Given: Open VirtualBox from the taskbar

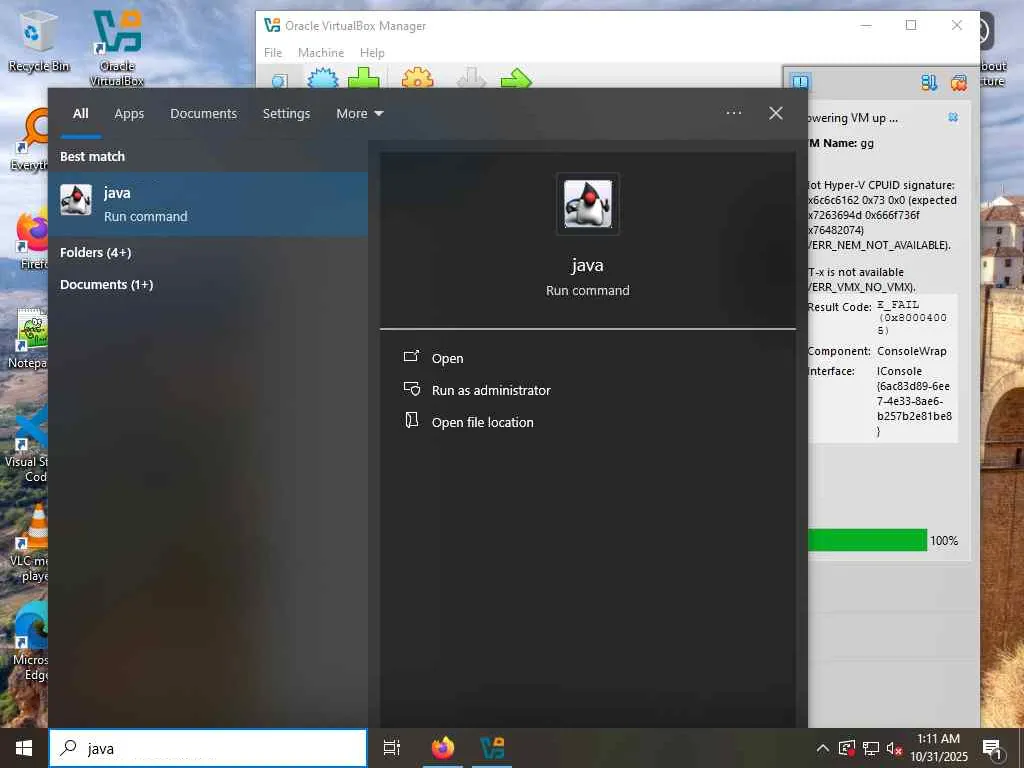Looking at the screenshot, I should click(x=492, y=748).
